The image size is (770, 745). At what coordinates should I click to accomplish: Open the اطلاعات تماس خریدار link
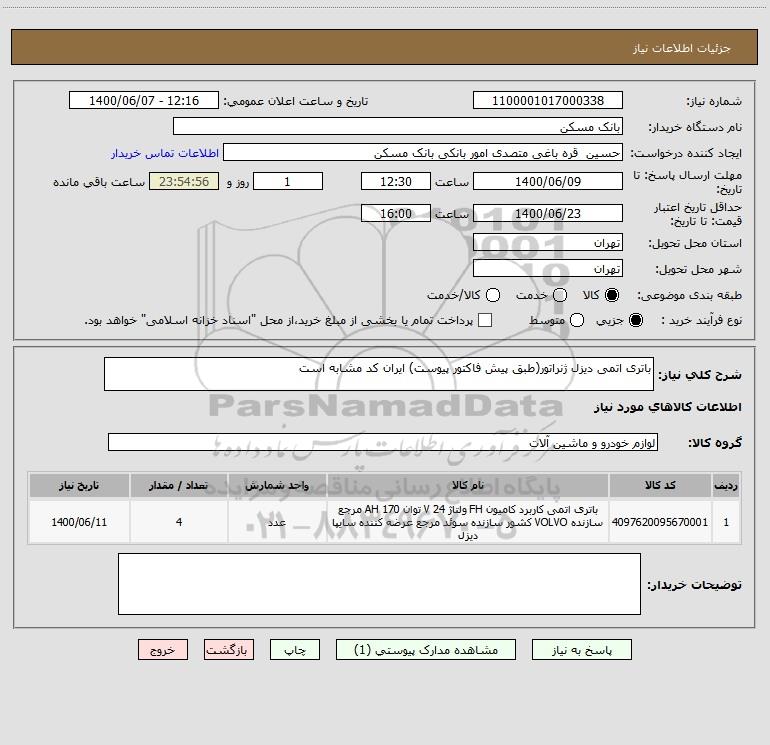(x=165, y=153)
